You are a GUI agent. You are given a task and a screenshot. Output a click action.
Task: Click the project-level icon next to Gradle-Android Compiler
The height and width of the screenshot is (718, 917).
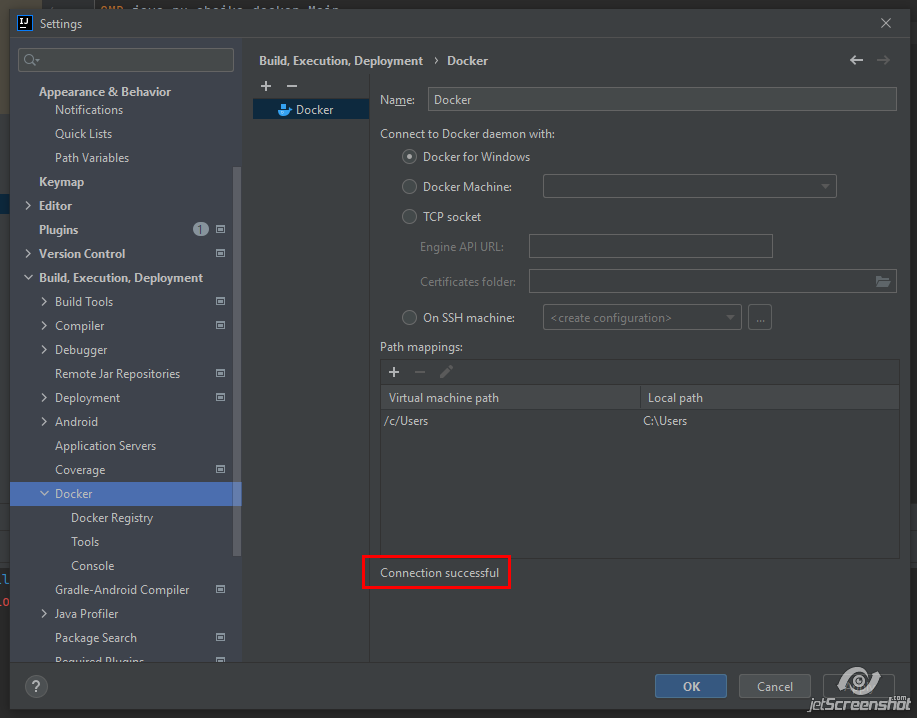pos(220,589)
